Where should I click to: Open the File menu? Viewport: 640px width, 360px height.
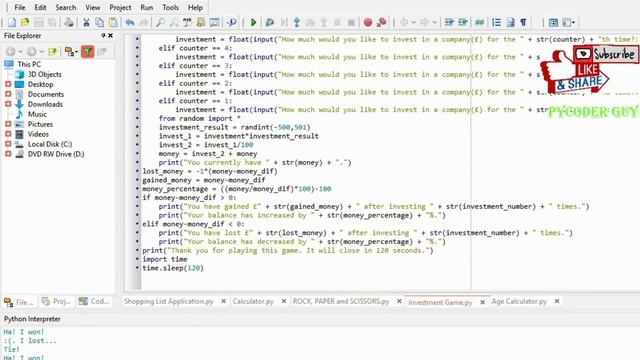tap(20, 7)
